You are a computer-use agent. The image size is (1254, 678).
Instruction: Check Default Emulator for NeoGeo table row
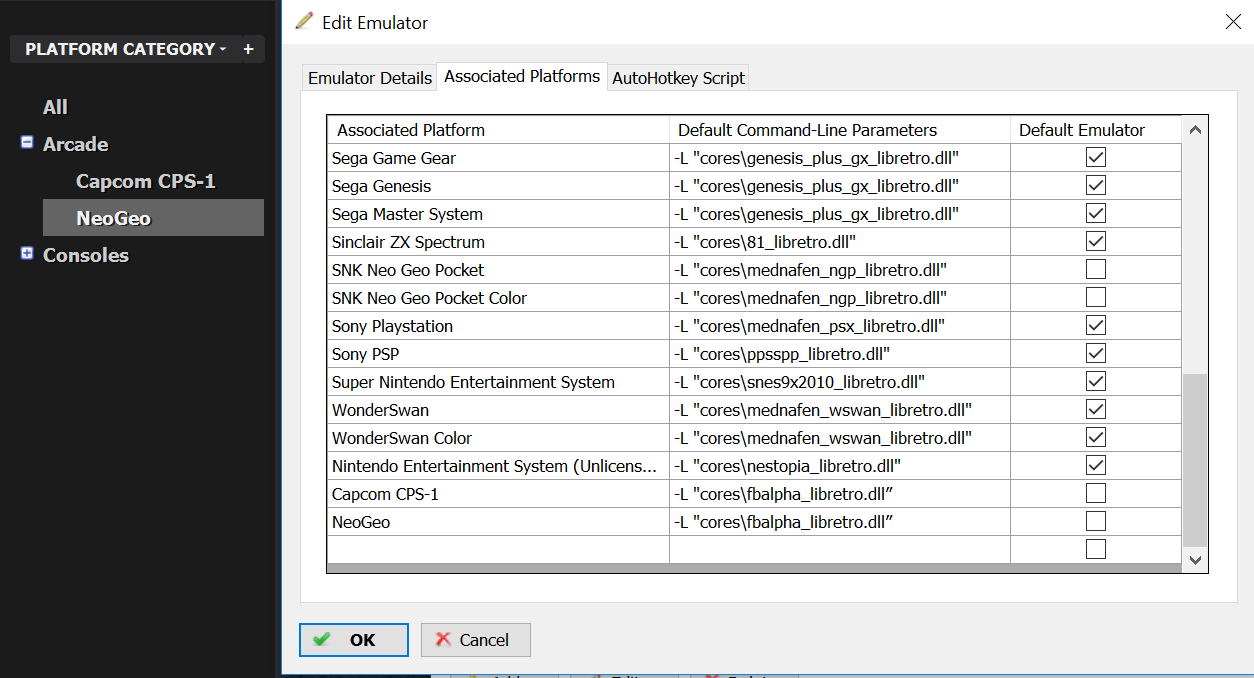coord(1096,521)
